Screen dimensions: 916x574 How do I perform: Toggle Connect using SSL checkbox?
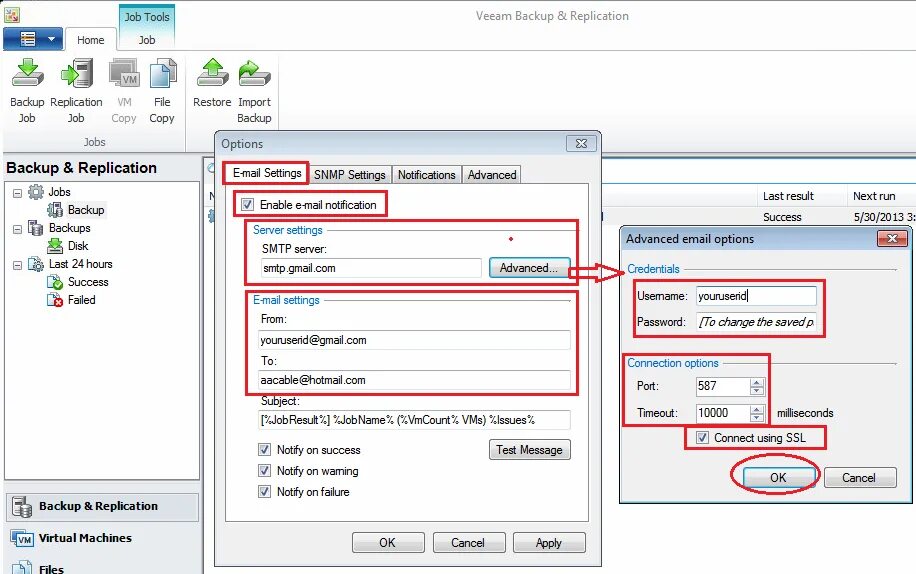(x=703, y=437)
